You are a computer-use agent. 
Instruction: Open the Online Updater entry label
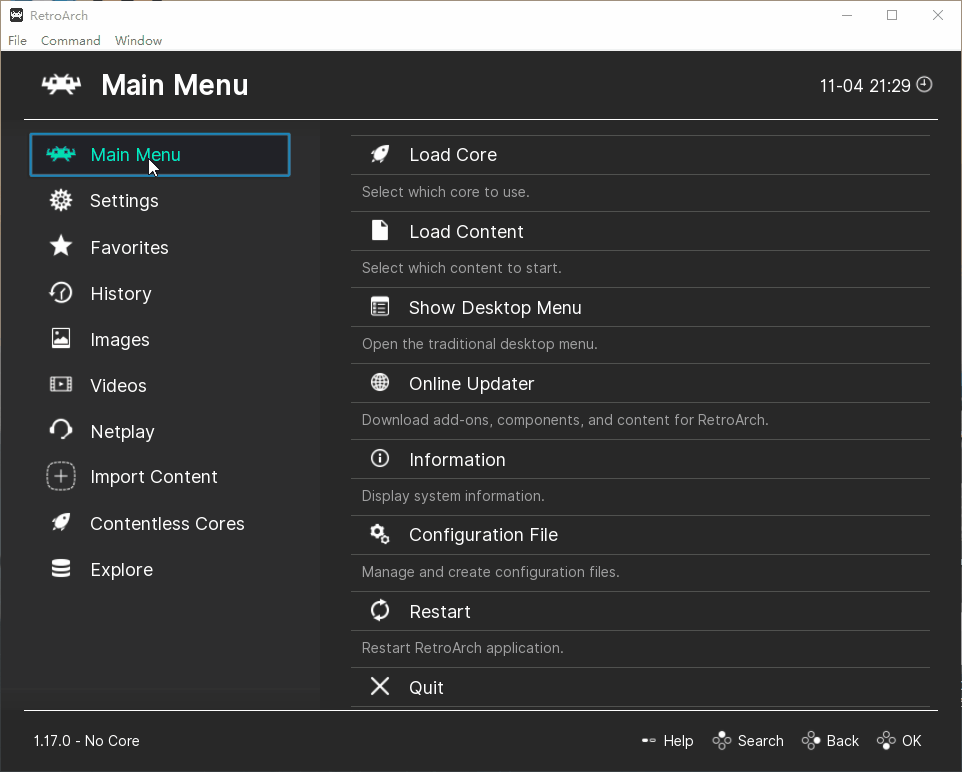471,384
